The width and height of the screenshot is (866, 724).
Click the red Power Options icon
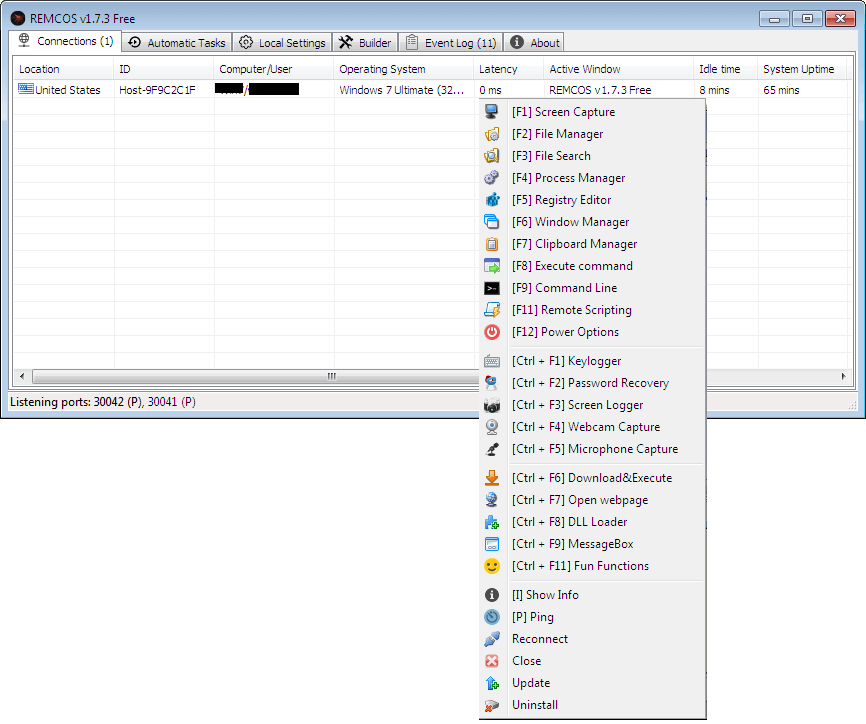(492, 332)
